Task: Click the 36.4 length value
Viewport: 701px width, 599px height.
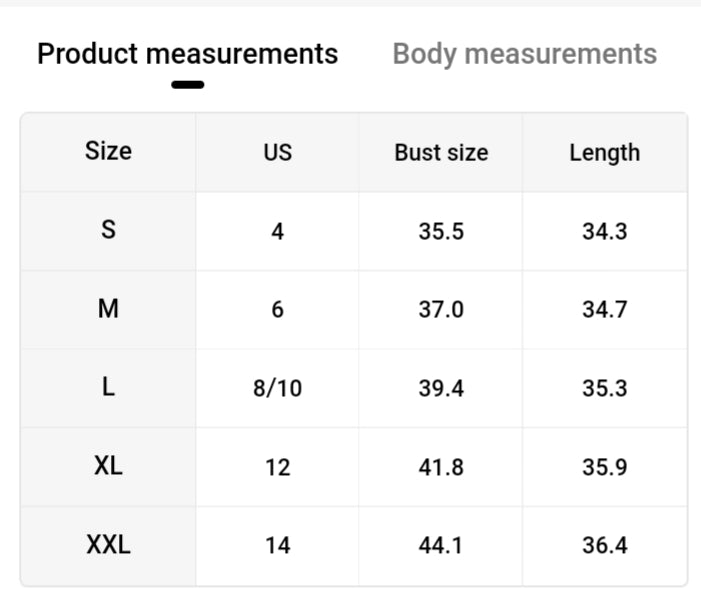Action: 604,546
